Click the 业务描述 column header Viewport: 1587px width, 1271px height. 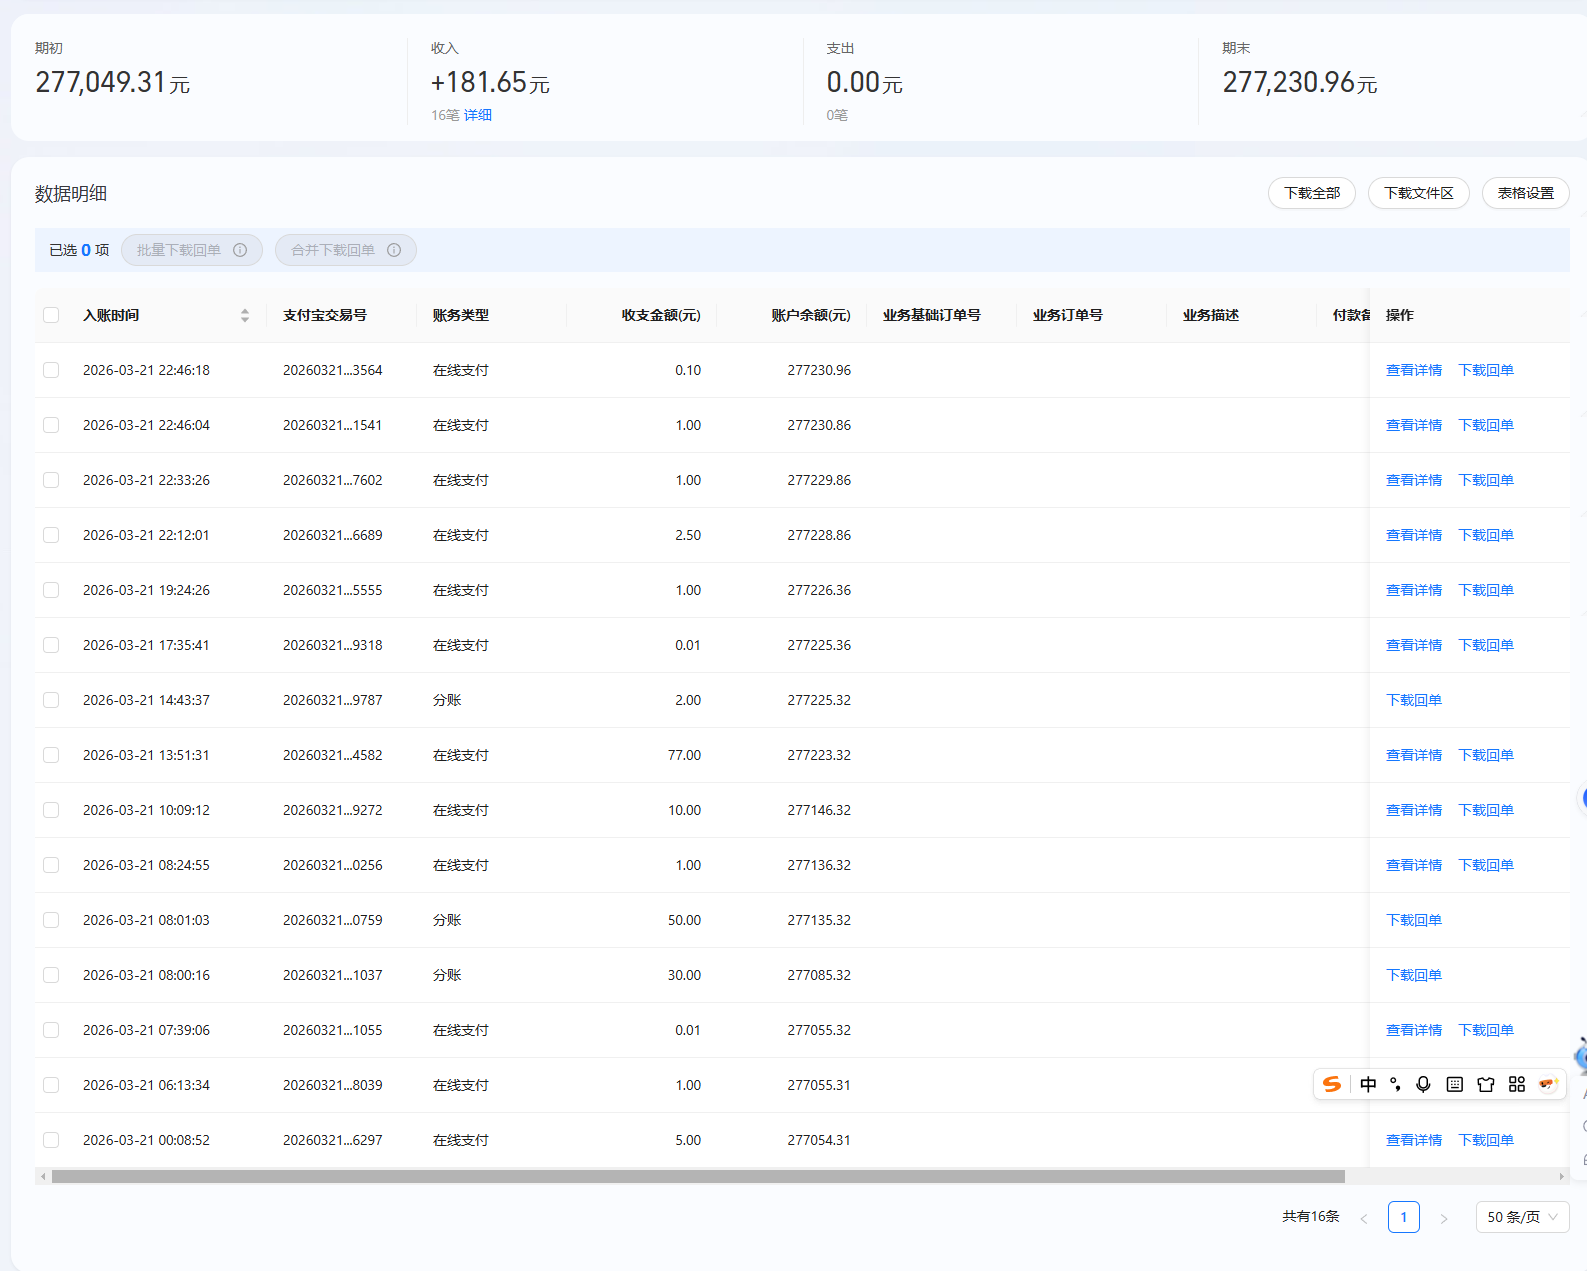tap(1210, 315)
